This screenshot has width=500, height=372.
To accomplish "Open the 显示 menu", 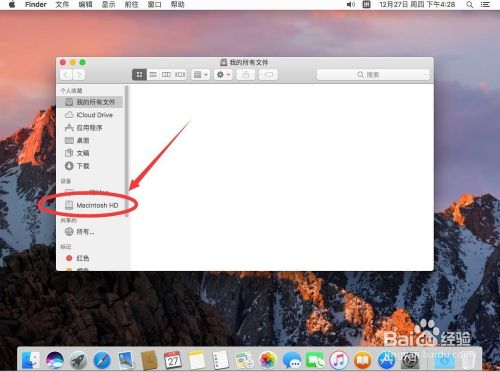I will [x=108, y=5].
